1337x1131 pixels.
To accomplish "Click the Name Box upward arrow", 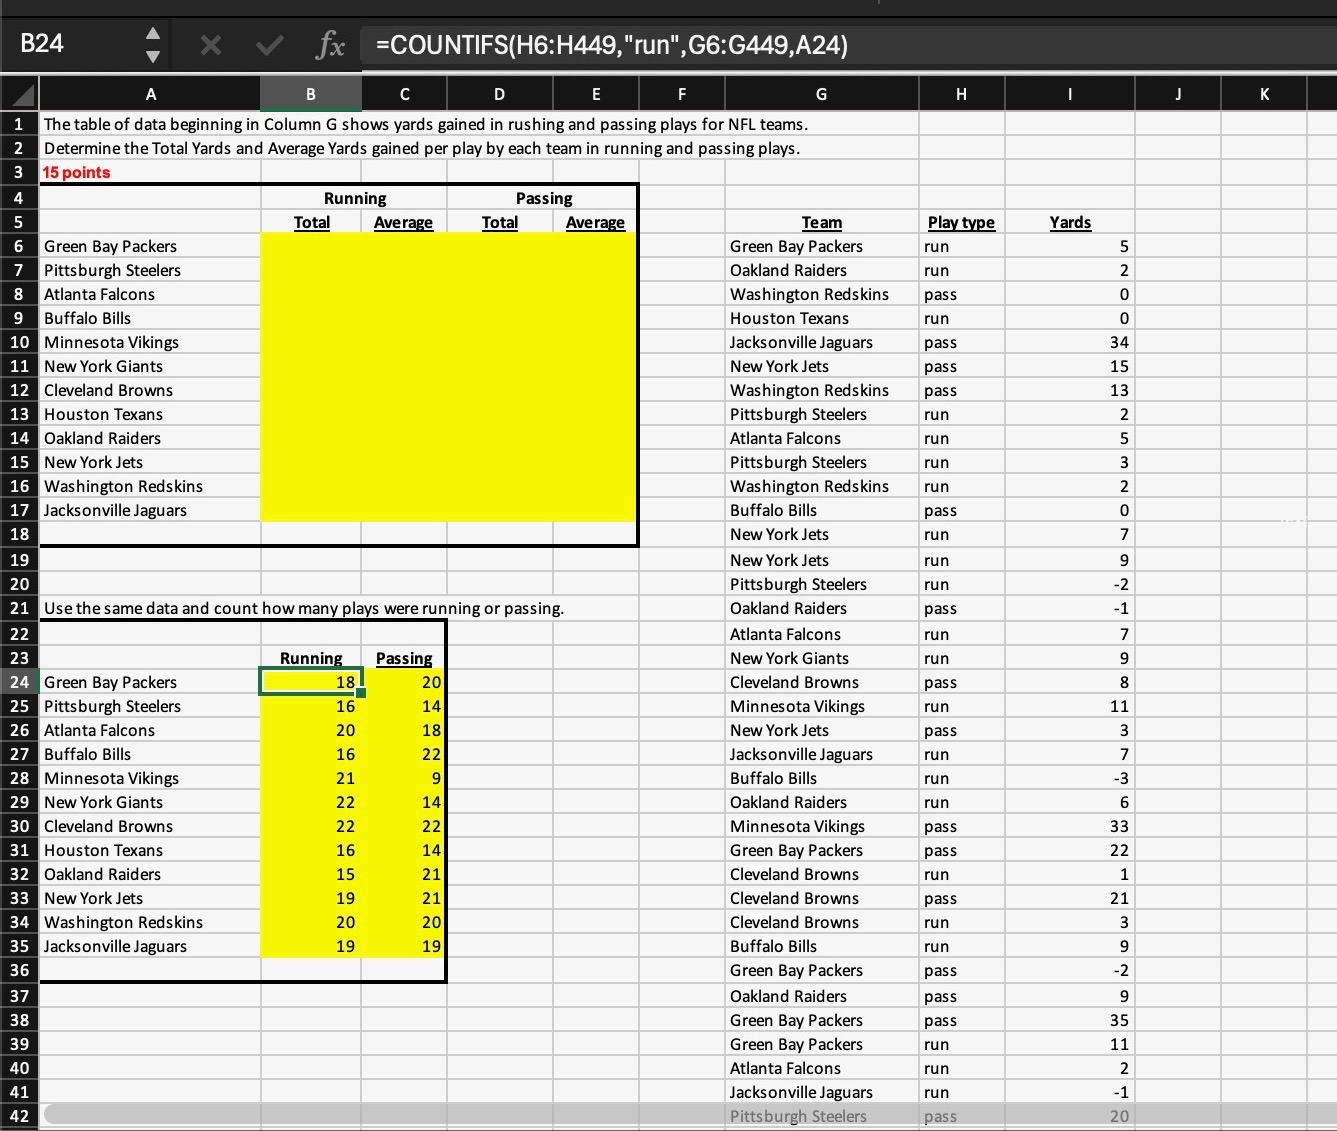I will tap(152, 32).
